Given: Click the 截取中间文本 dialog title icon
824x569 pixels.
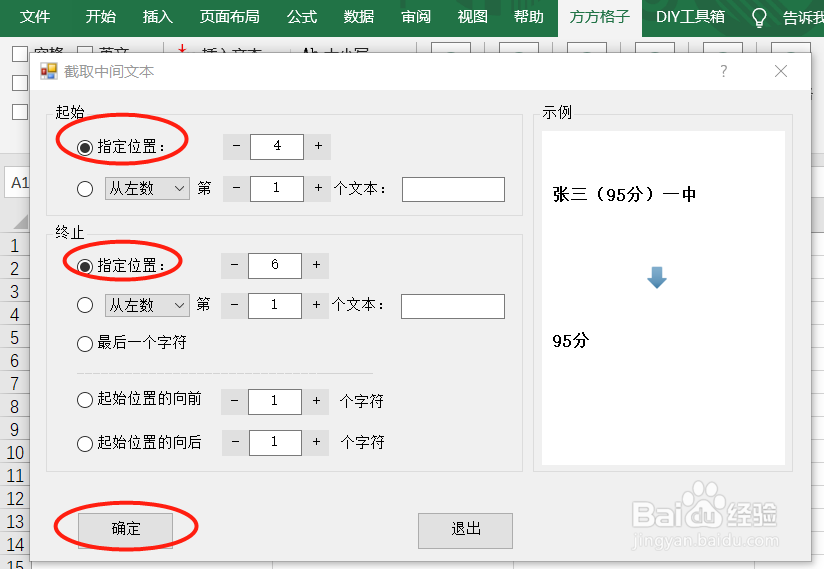Looking at the screenshot, I should point(49,71).
